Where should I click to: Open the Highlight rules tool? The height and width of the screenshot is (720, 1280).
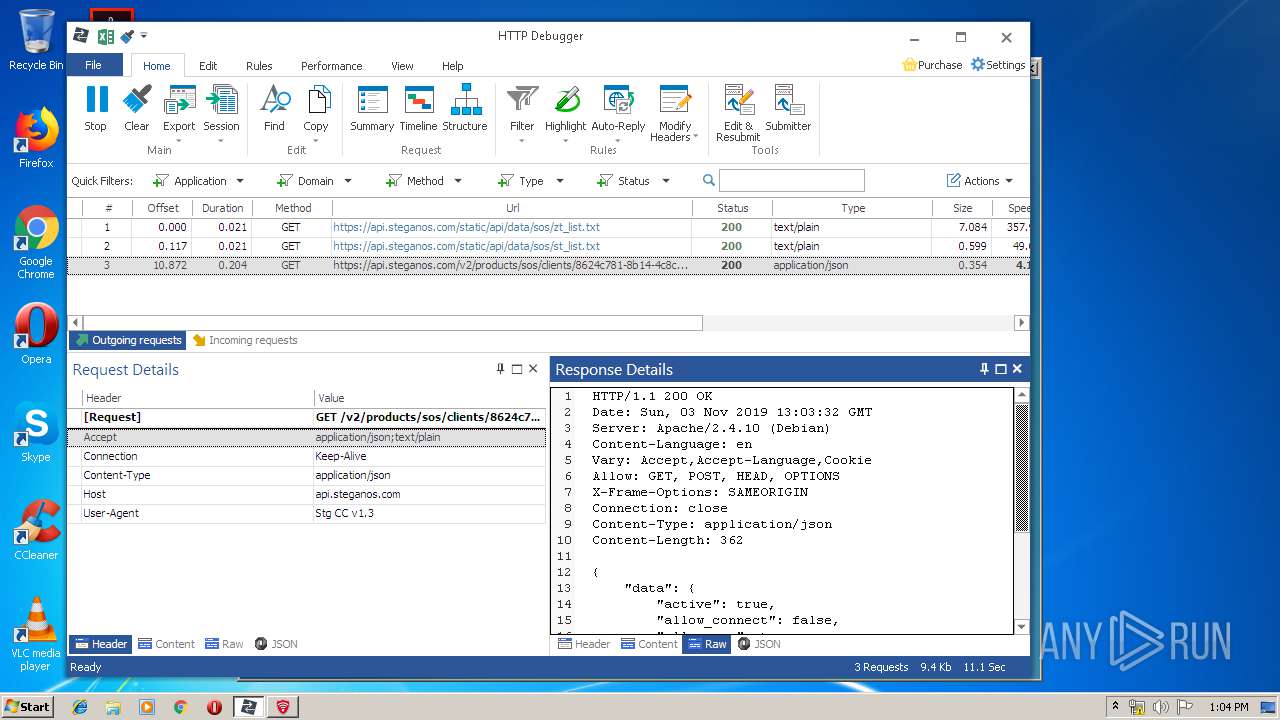[x=565, y=111]
